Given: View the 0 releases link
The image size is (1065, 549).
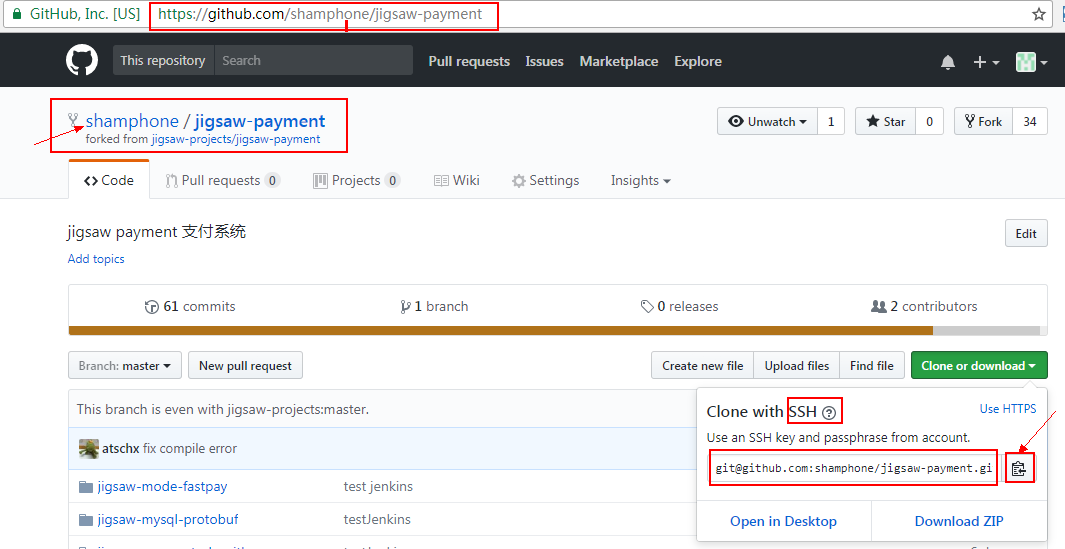Looking at the screenshot, I should [679, 306].
